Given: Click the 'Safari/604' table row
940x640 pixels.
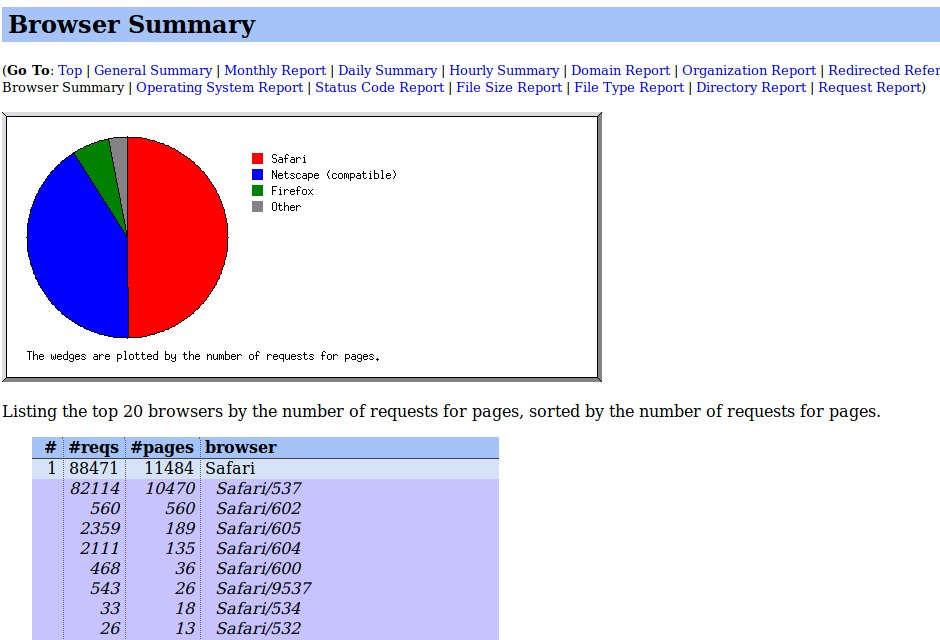Looking at the screenshot, I should 265,548.
